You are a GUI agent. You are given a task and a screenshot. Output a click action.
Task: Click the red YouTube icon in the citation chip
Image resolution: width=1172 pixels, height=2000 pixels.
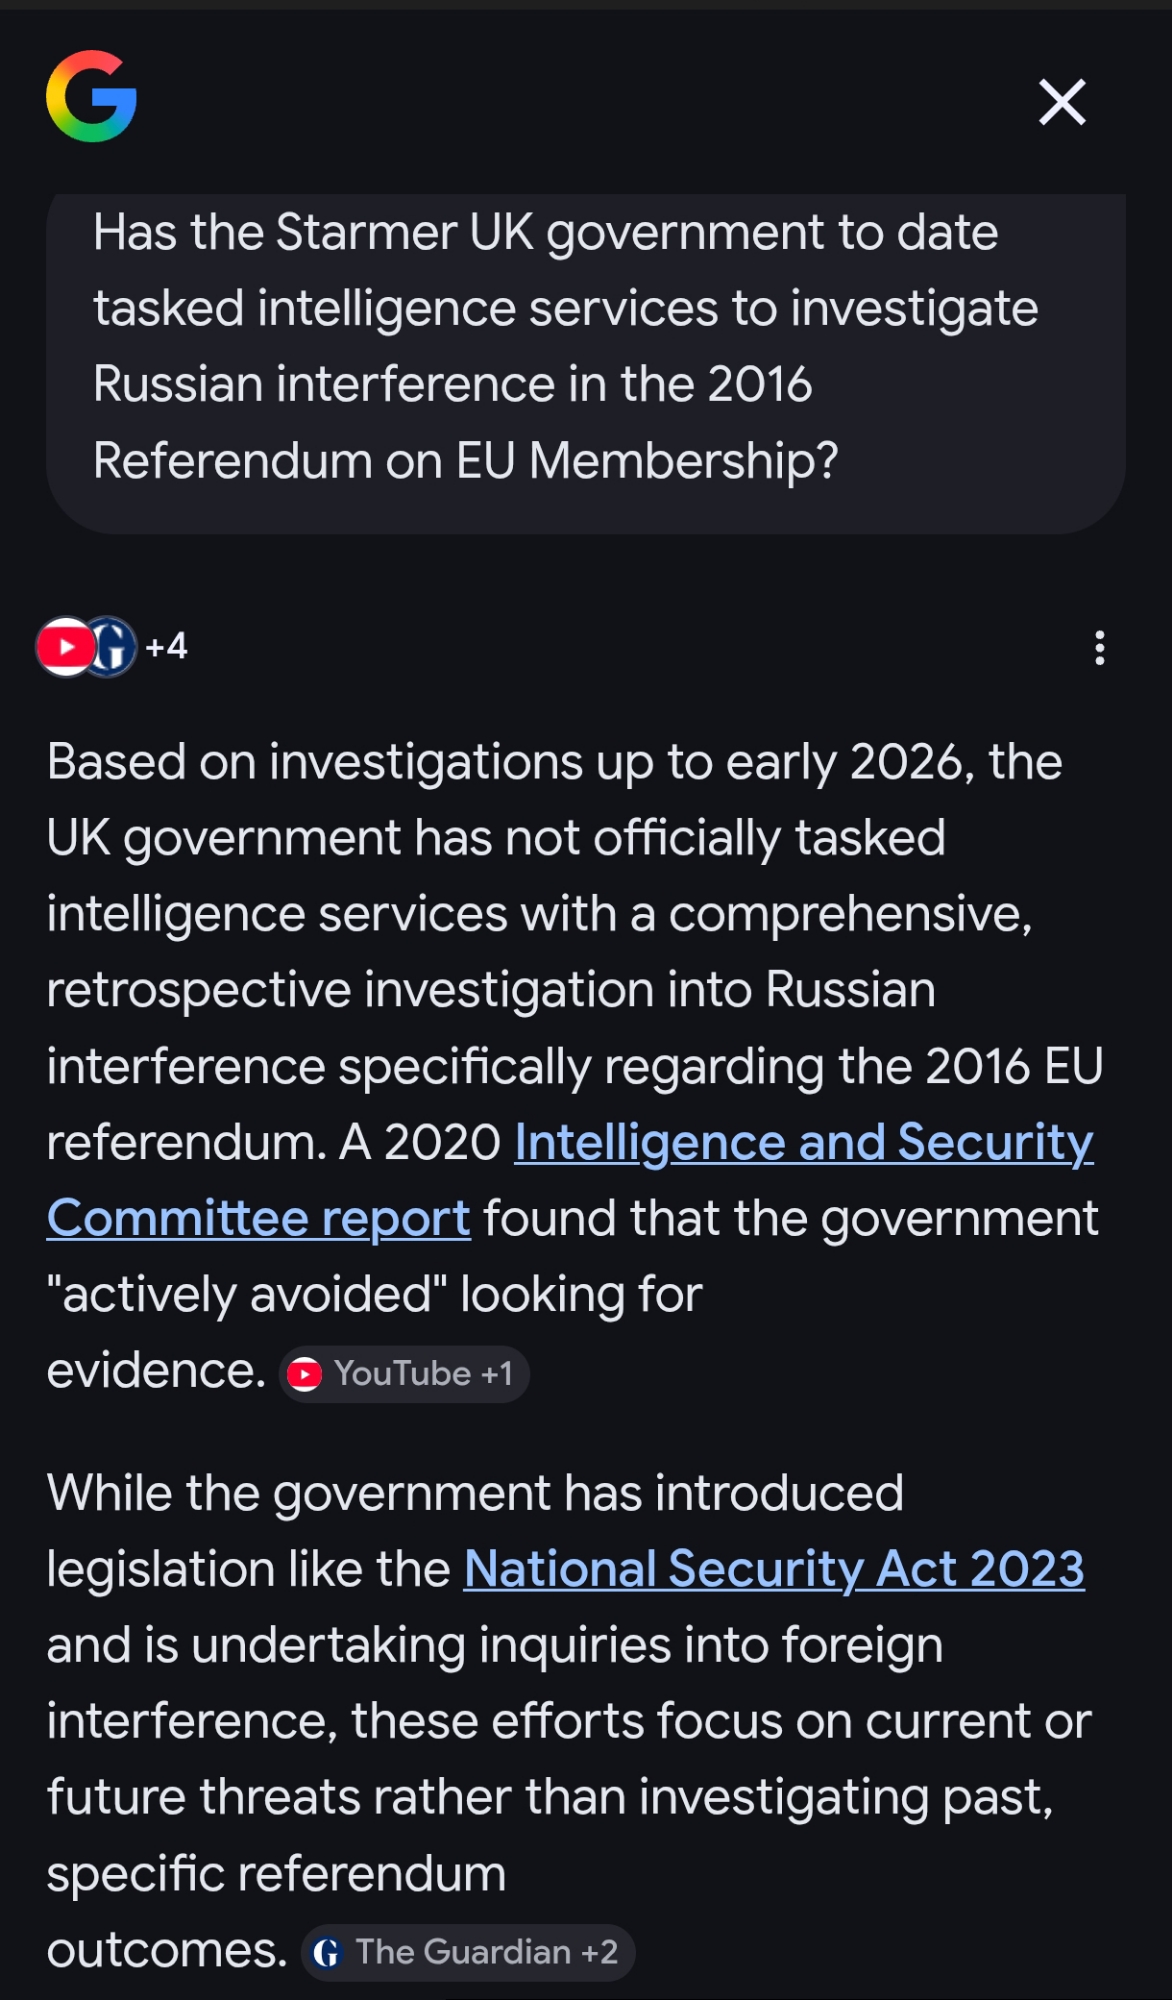point(305,1374)
